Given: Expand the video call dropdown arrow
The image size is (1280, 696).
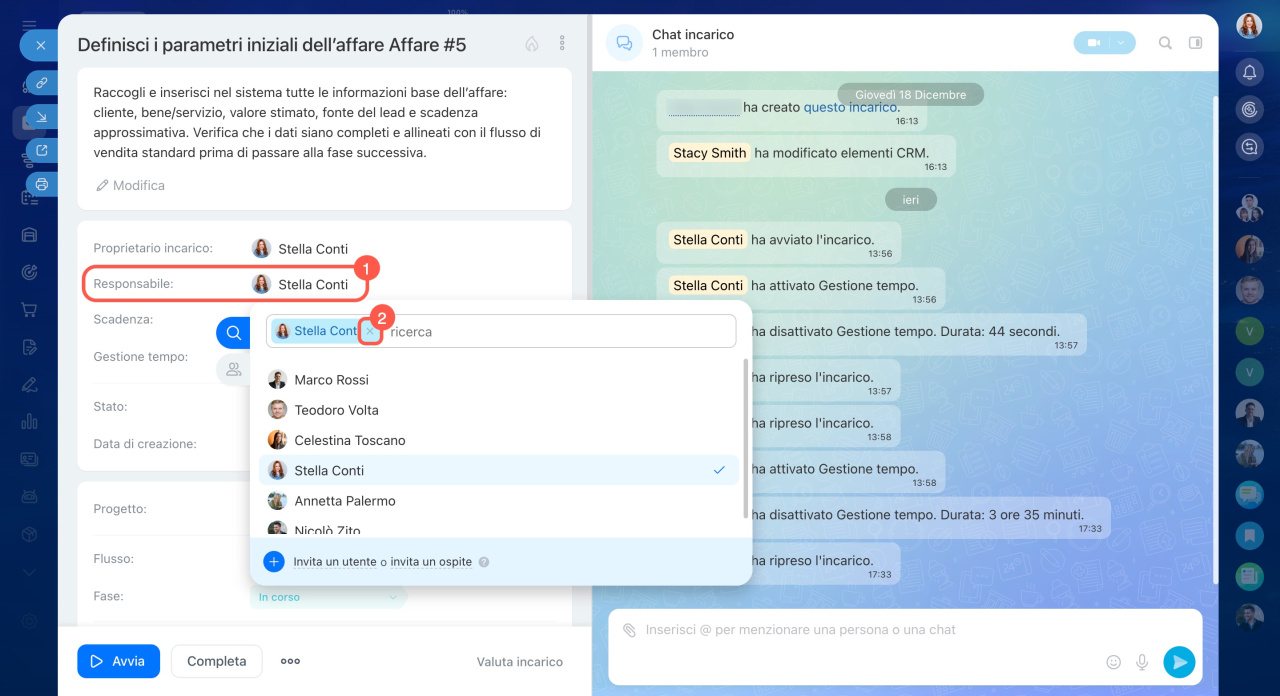Looking at the screenshot, I should (x=1123, y=43).
